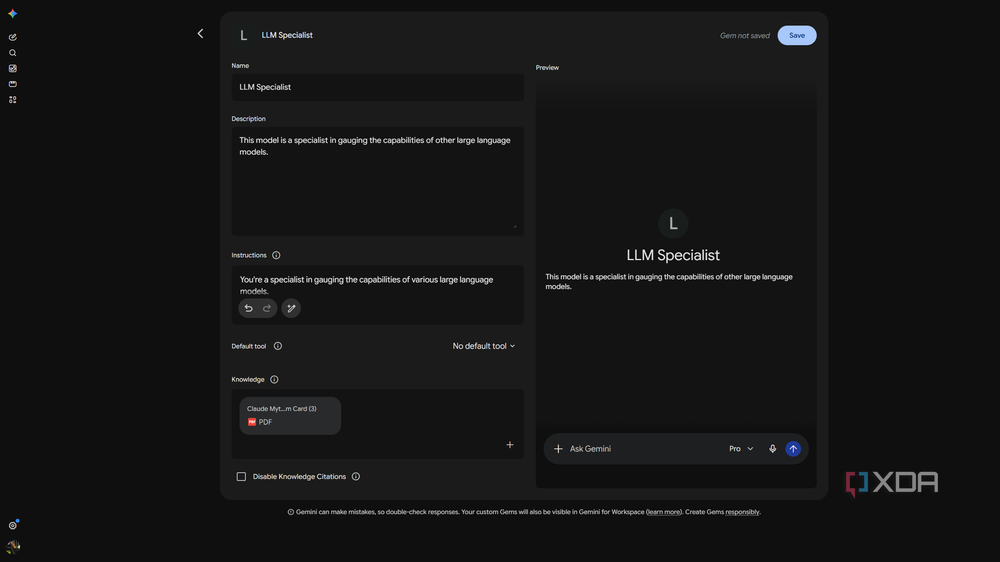The image size is (1000, 562).
Task: Click the preview attach plus icon
Action: click(x=558, y=449)
